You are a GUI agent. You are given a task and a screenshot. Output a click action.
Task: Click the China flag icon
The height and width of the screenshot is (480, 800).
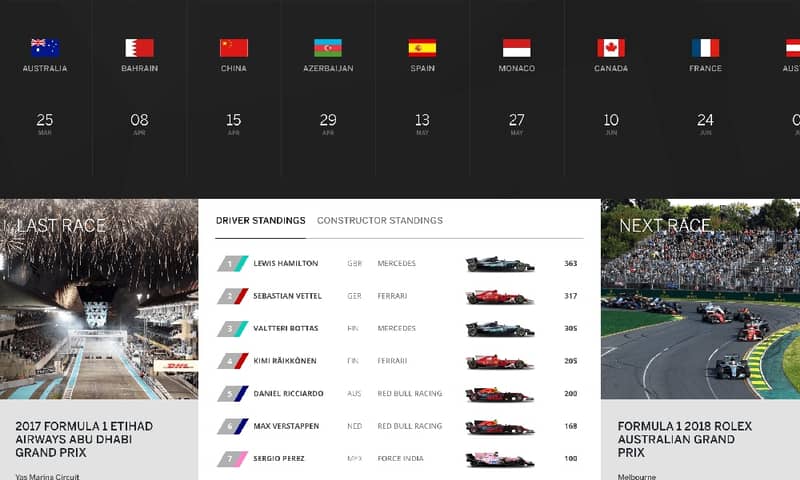click(x=234, y=48)
